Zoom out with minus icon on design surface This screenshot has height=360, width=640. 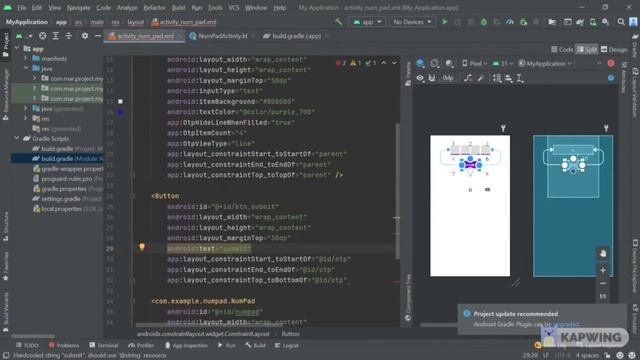[603, 283]
